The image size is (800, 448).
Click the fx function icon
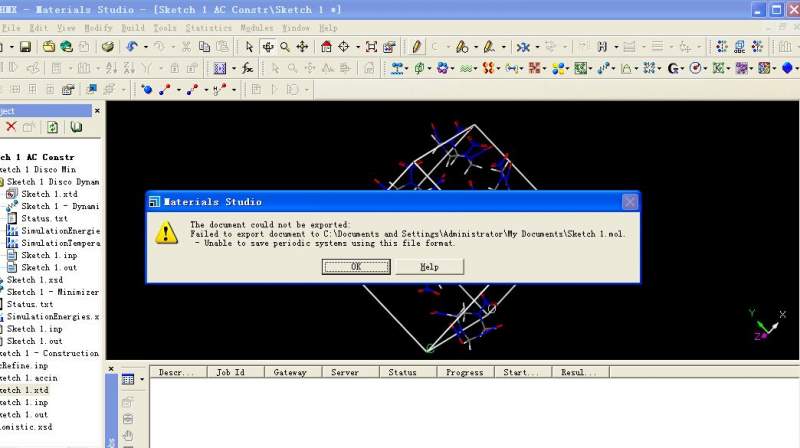(x=247, y=68)
